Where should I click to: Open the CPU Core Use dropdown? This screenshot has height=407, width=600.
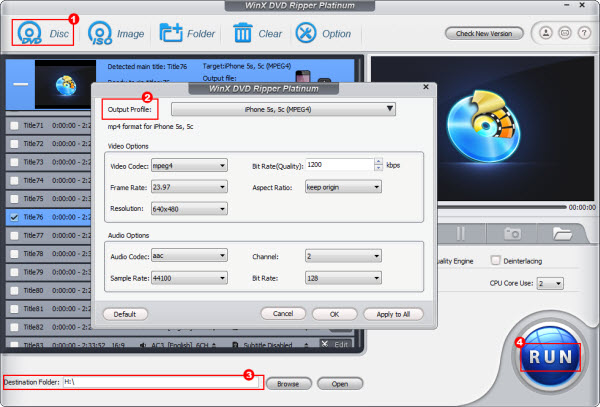tap(550, 283)
